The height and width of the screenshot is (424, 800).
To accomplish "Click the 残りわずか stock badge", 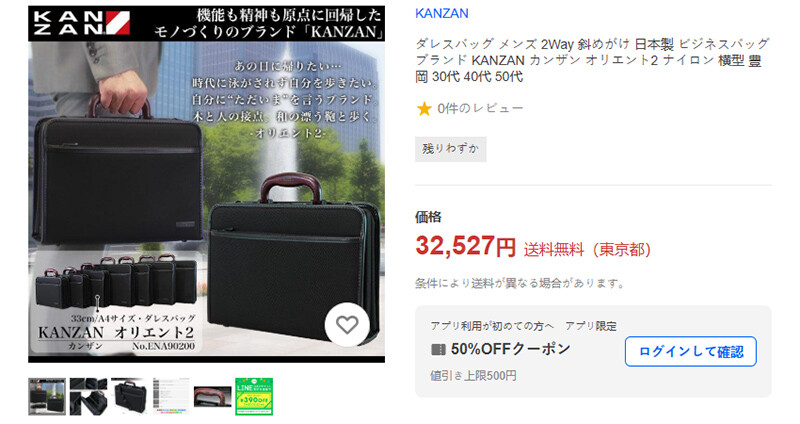I will (x=451, y=149).
